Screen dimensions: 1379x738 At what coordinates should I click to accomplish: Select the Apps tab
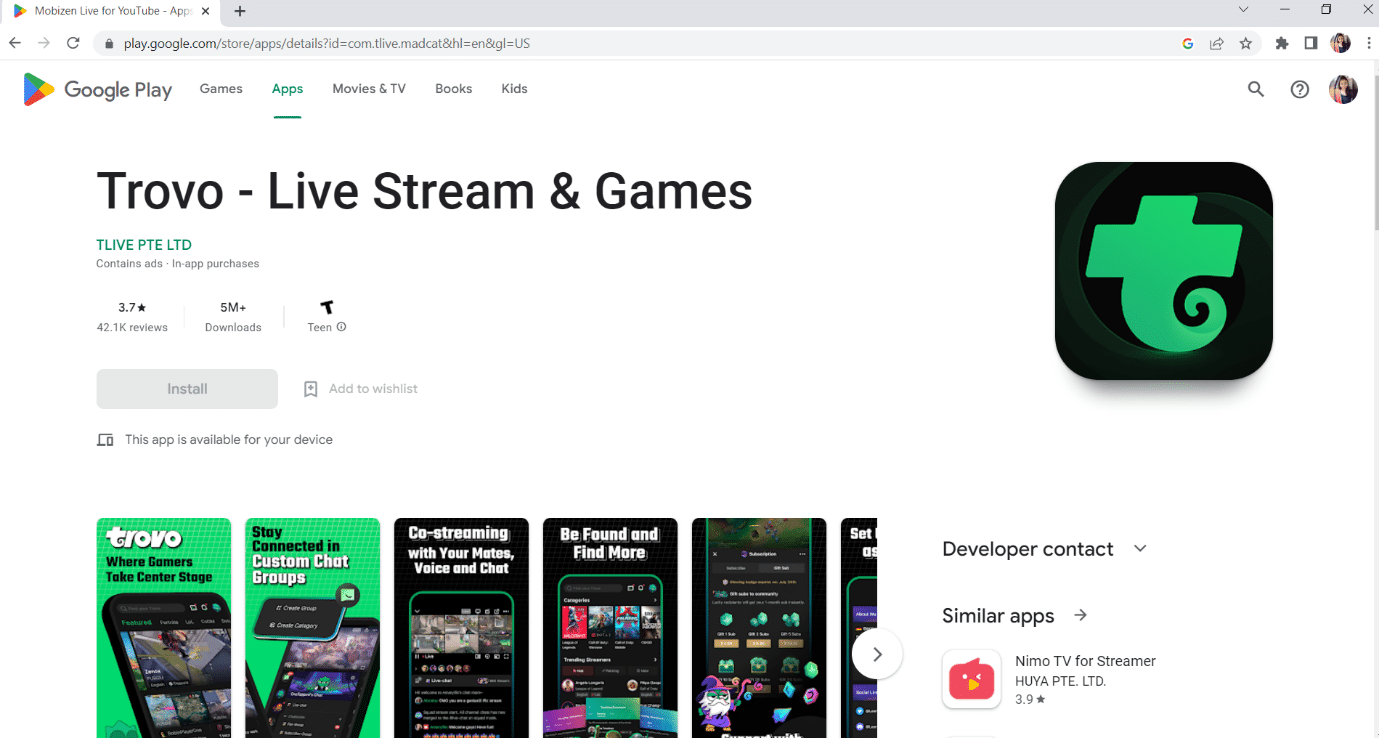tap(287, 89)
